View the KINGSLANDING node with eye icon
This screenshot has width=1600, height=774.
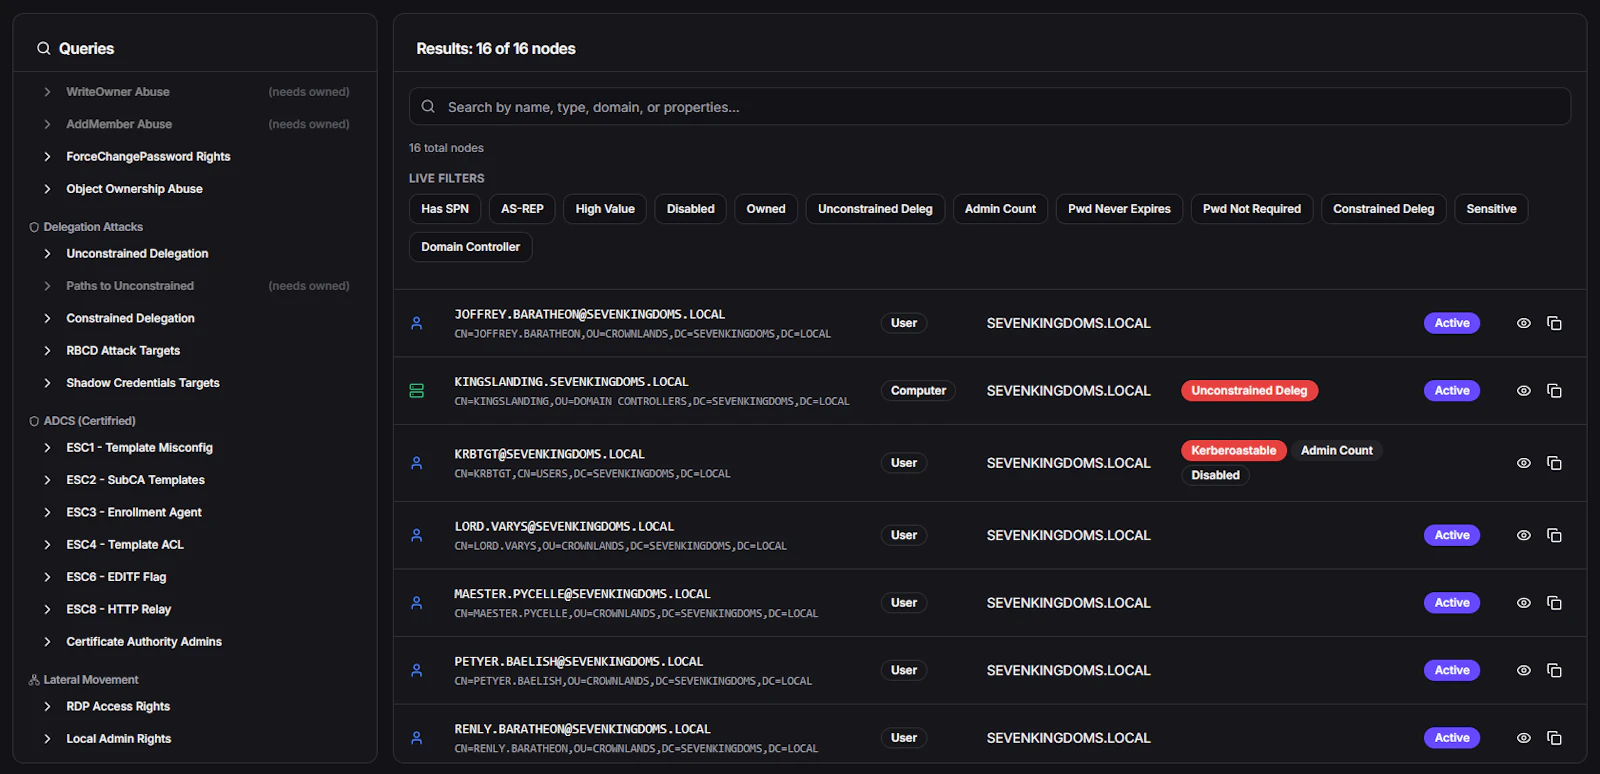pyautogui.click(x=1524, y=391)
